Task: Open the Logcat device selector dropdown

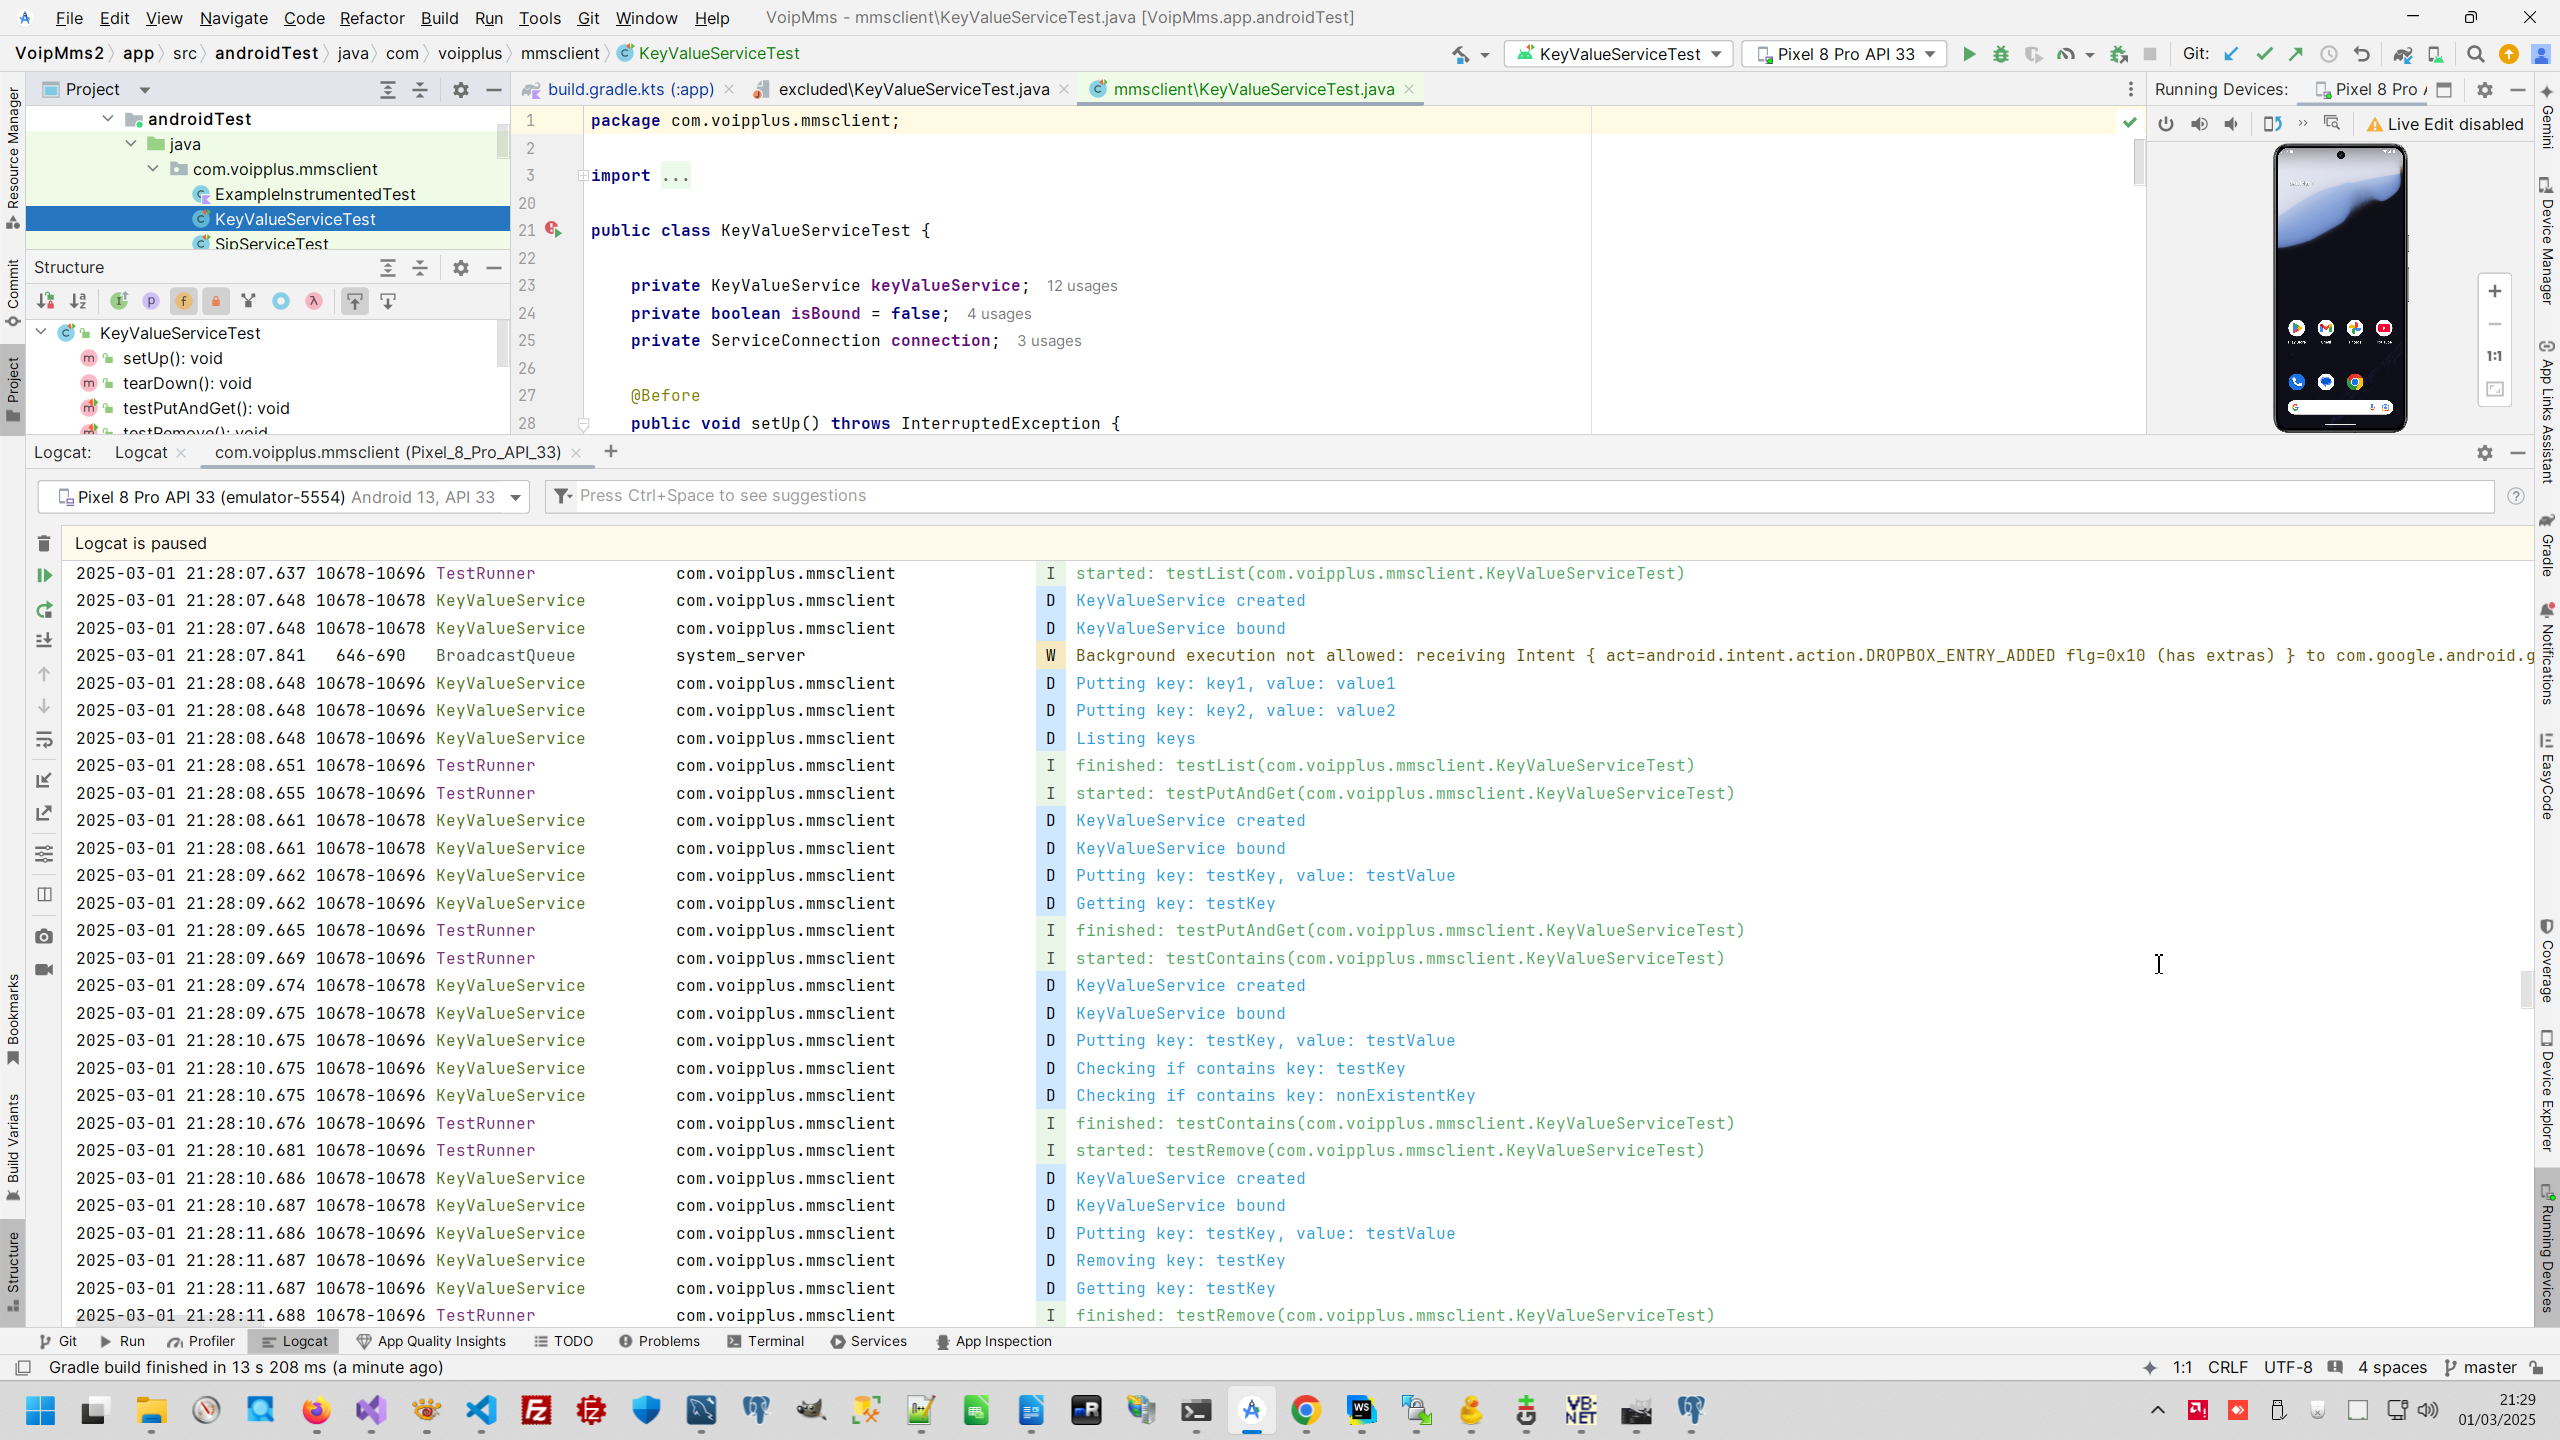Action: pos(284,497)
